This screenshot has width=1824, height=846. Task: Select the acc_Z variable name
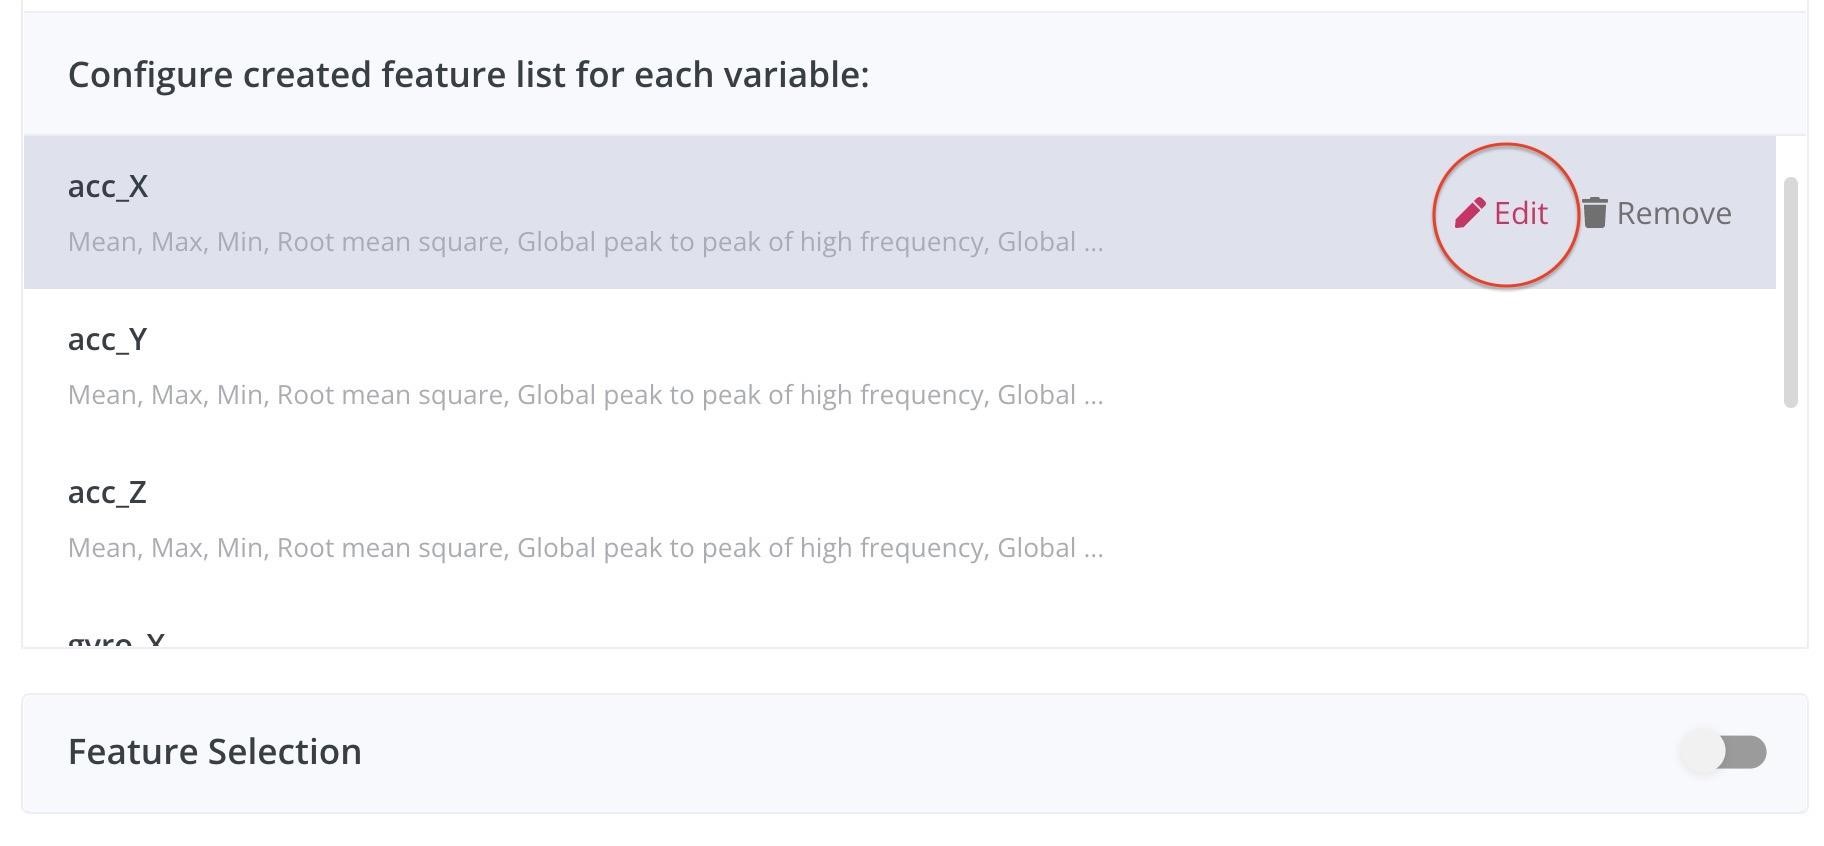(x=108, y=493)
